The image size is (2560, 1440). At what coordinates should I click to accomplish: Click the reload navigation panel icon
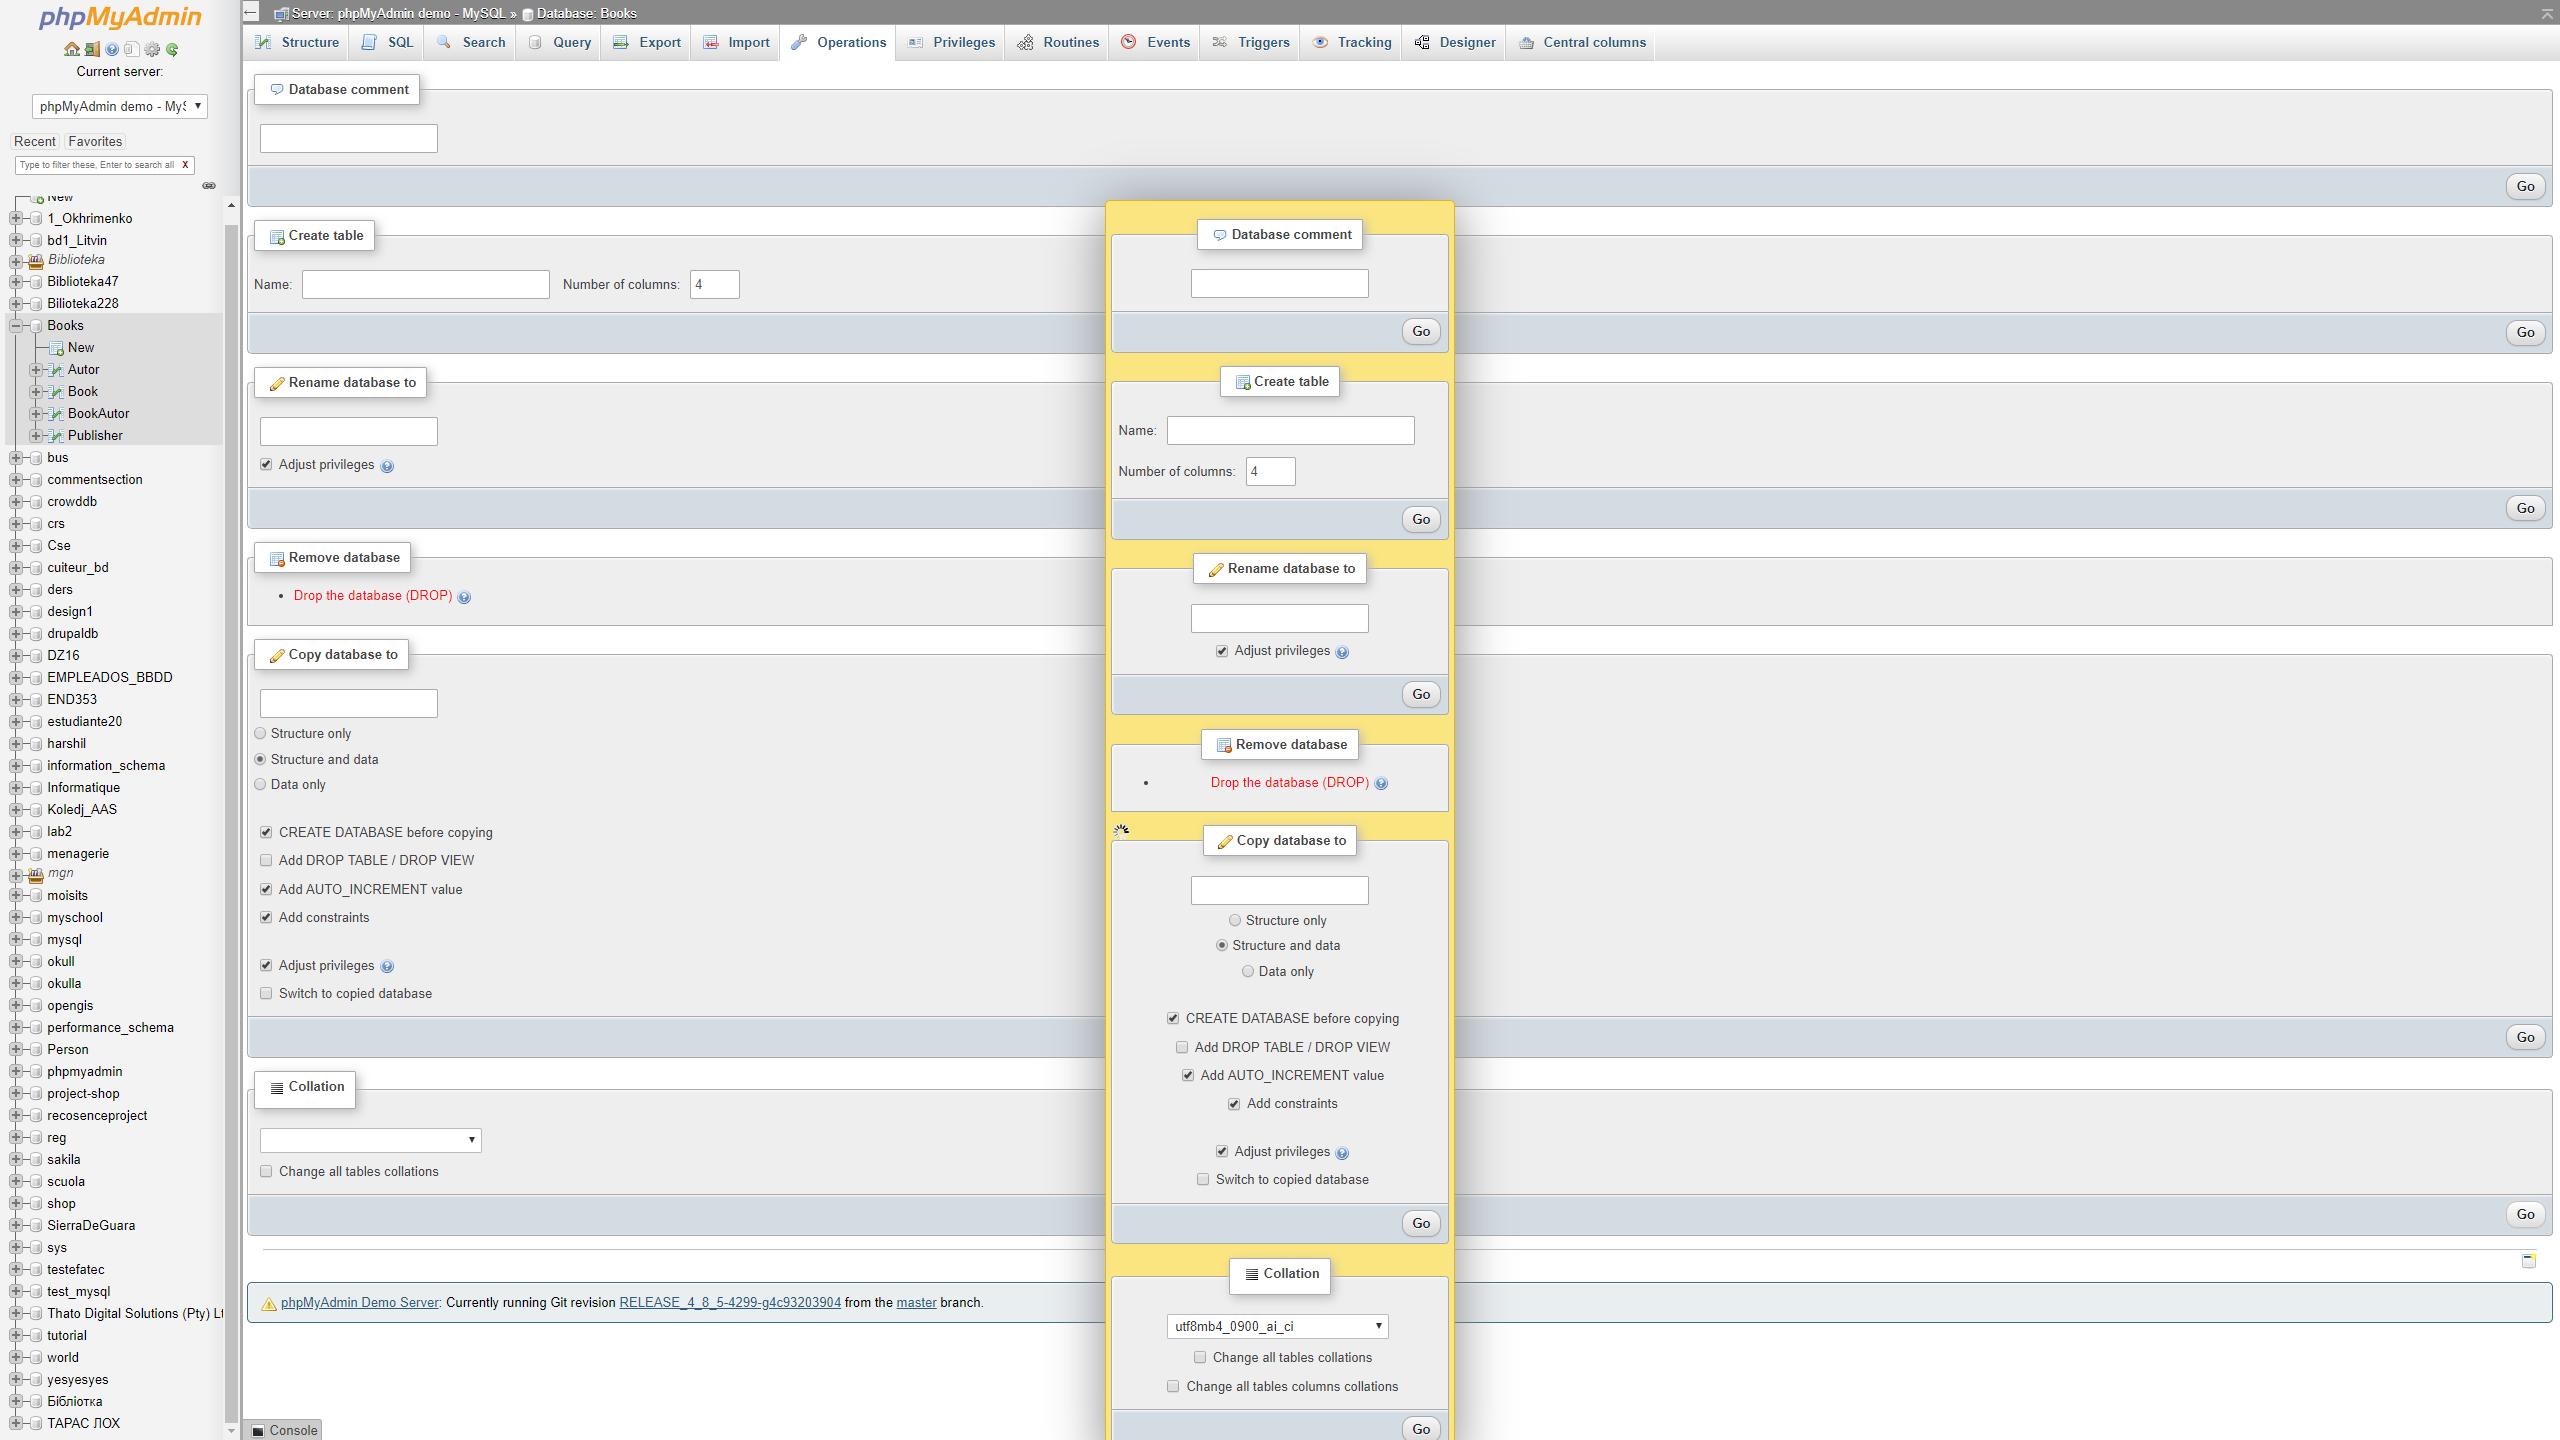pyautogui.click(x=172, y=49)
